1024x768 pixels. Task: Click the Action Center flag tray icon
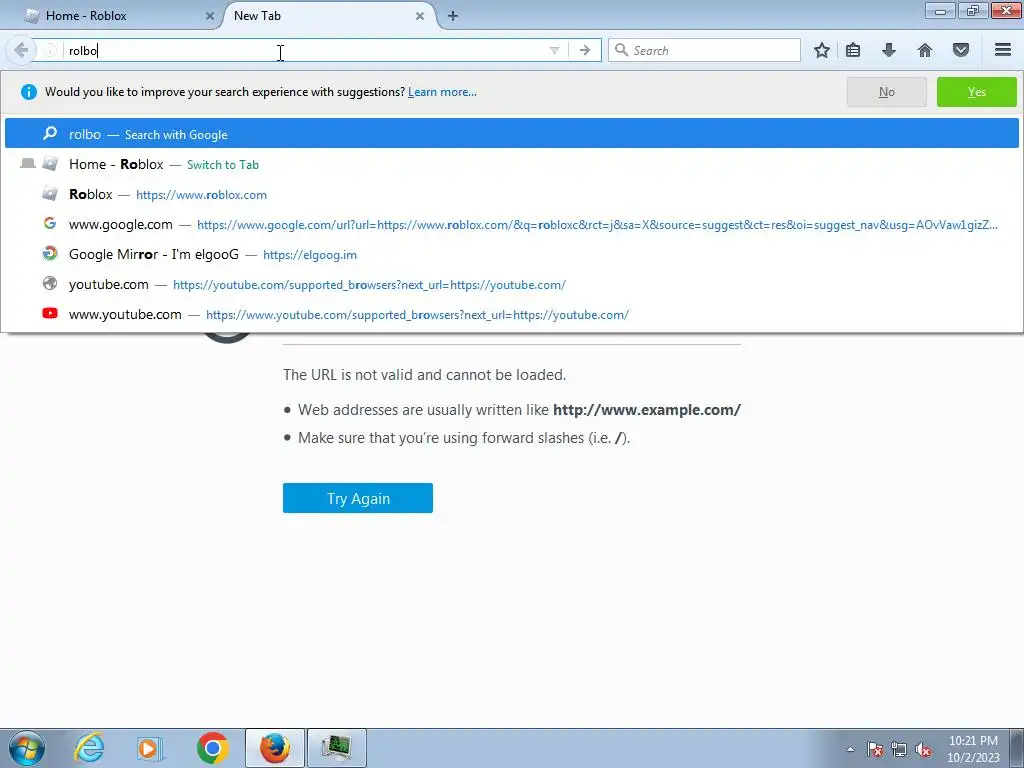point(875,749)
